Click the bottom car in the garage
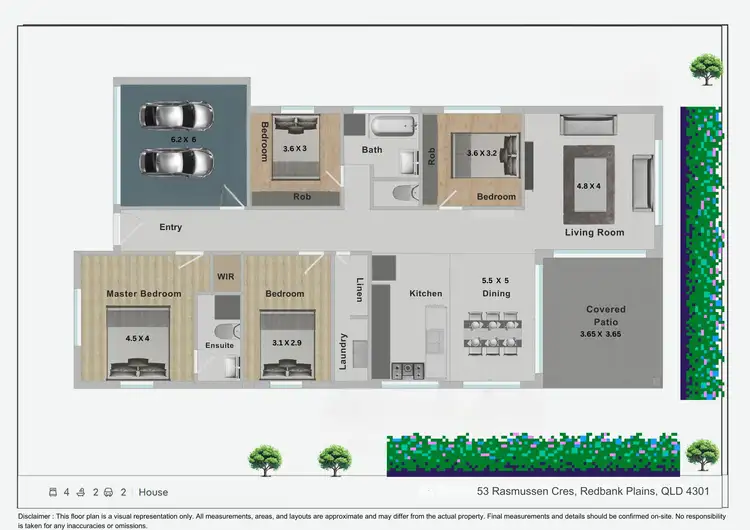The height and width of the screenshot is (530, 750). tap(178, 161)
